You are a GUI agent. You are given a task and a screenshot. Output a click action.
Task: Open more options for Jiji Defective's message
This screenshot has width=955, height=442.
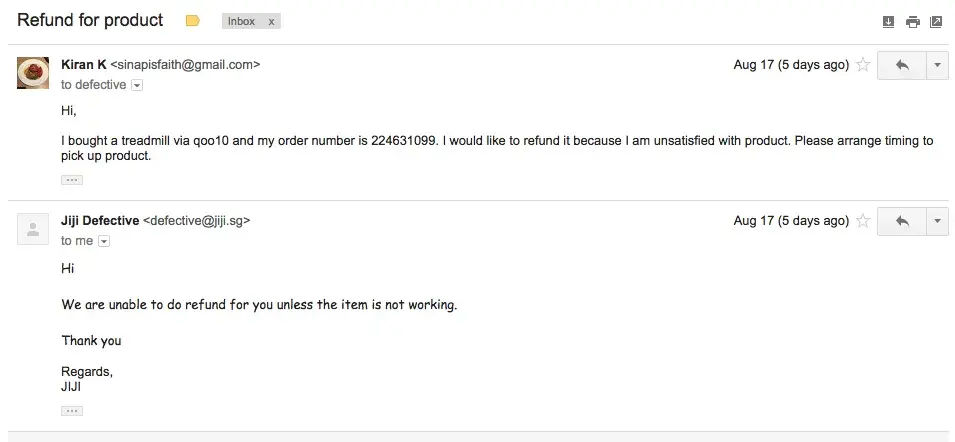(x=937, y=221)
